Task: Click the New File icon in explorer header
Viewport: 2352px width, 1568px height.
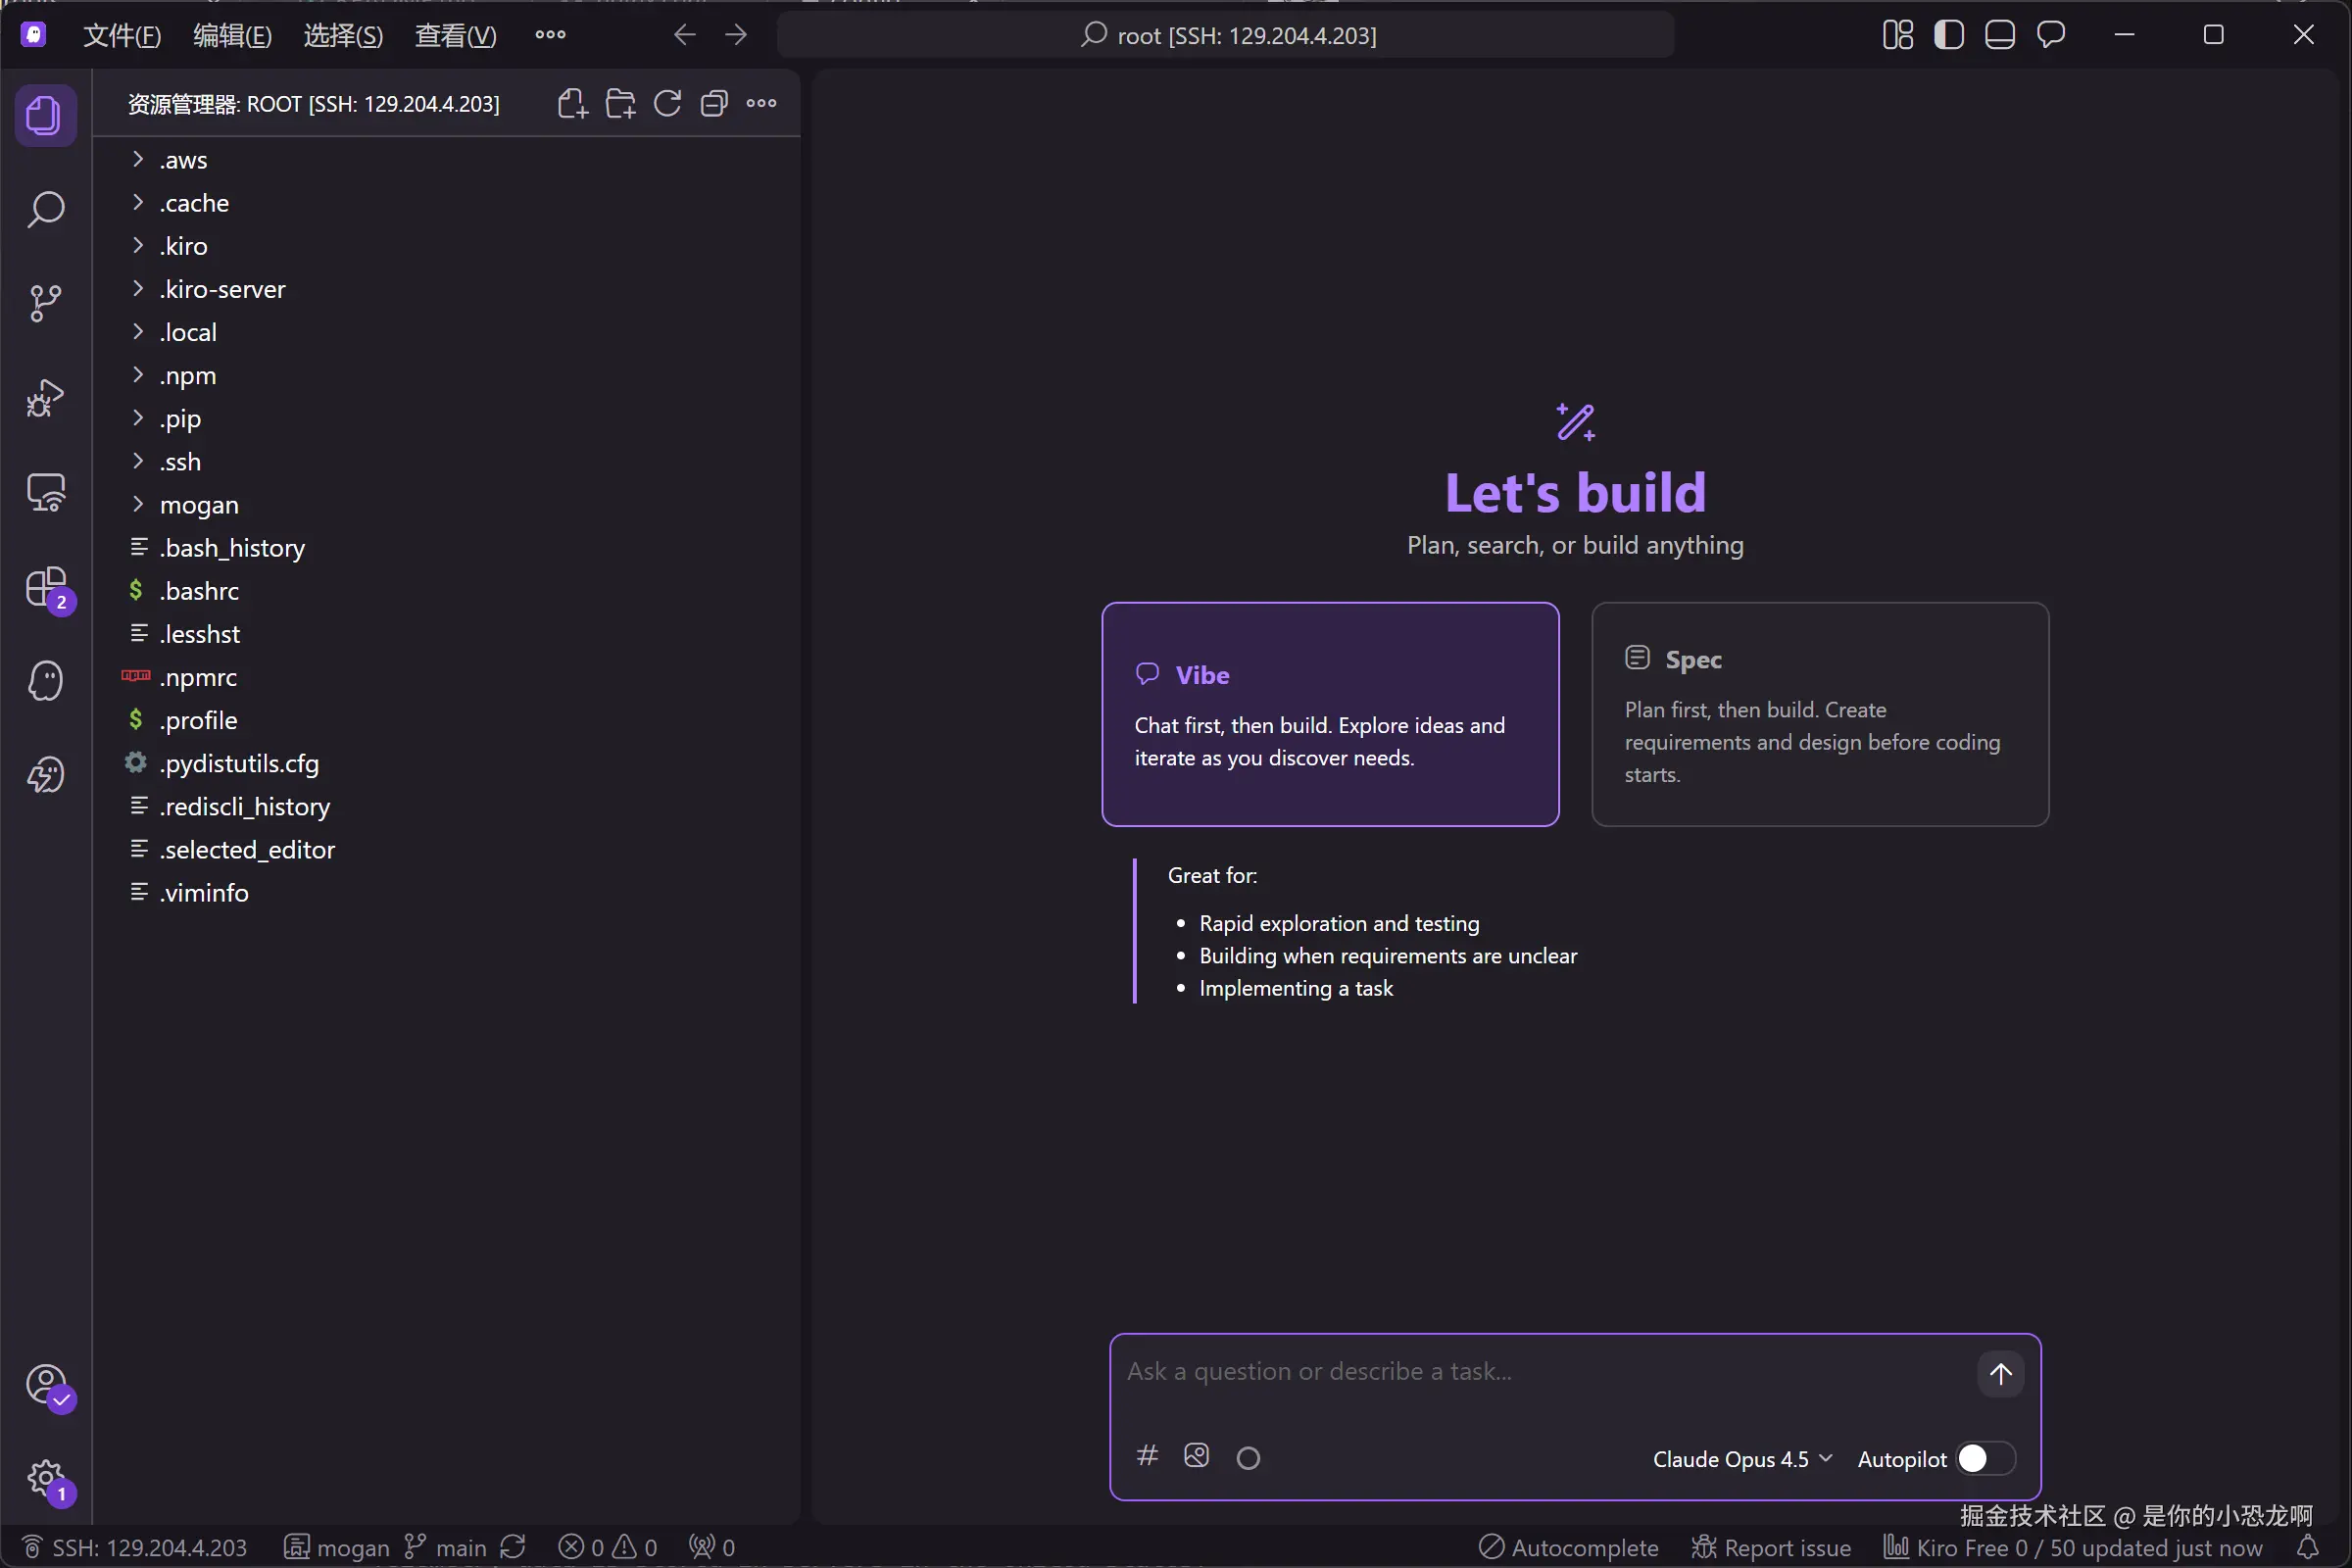Action: click(x=572, y=104)
